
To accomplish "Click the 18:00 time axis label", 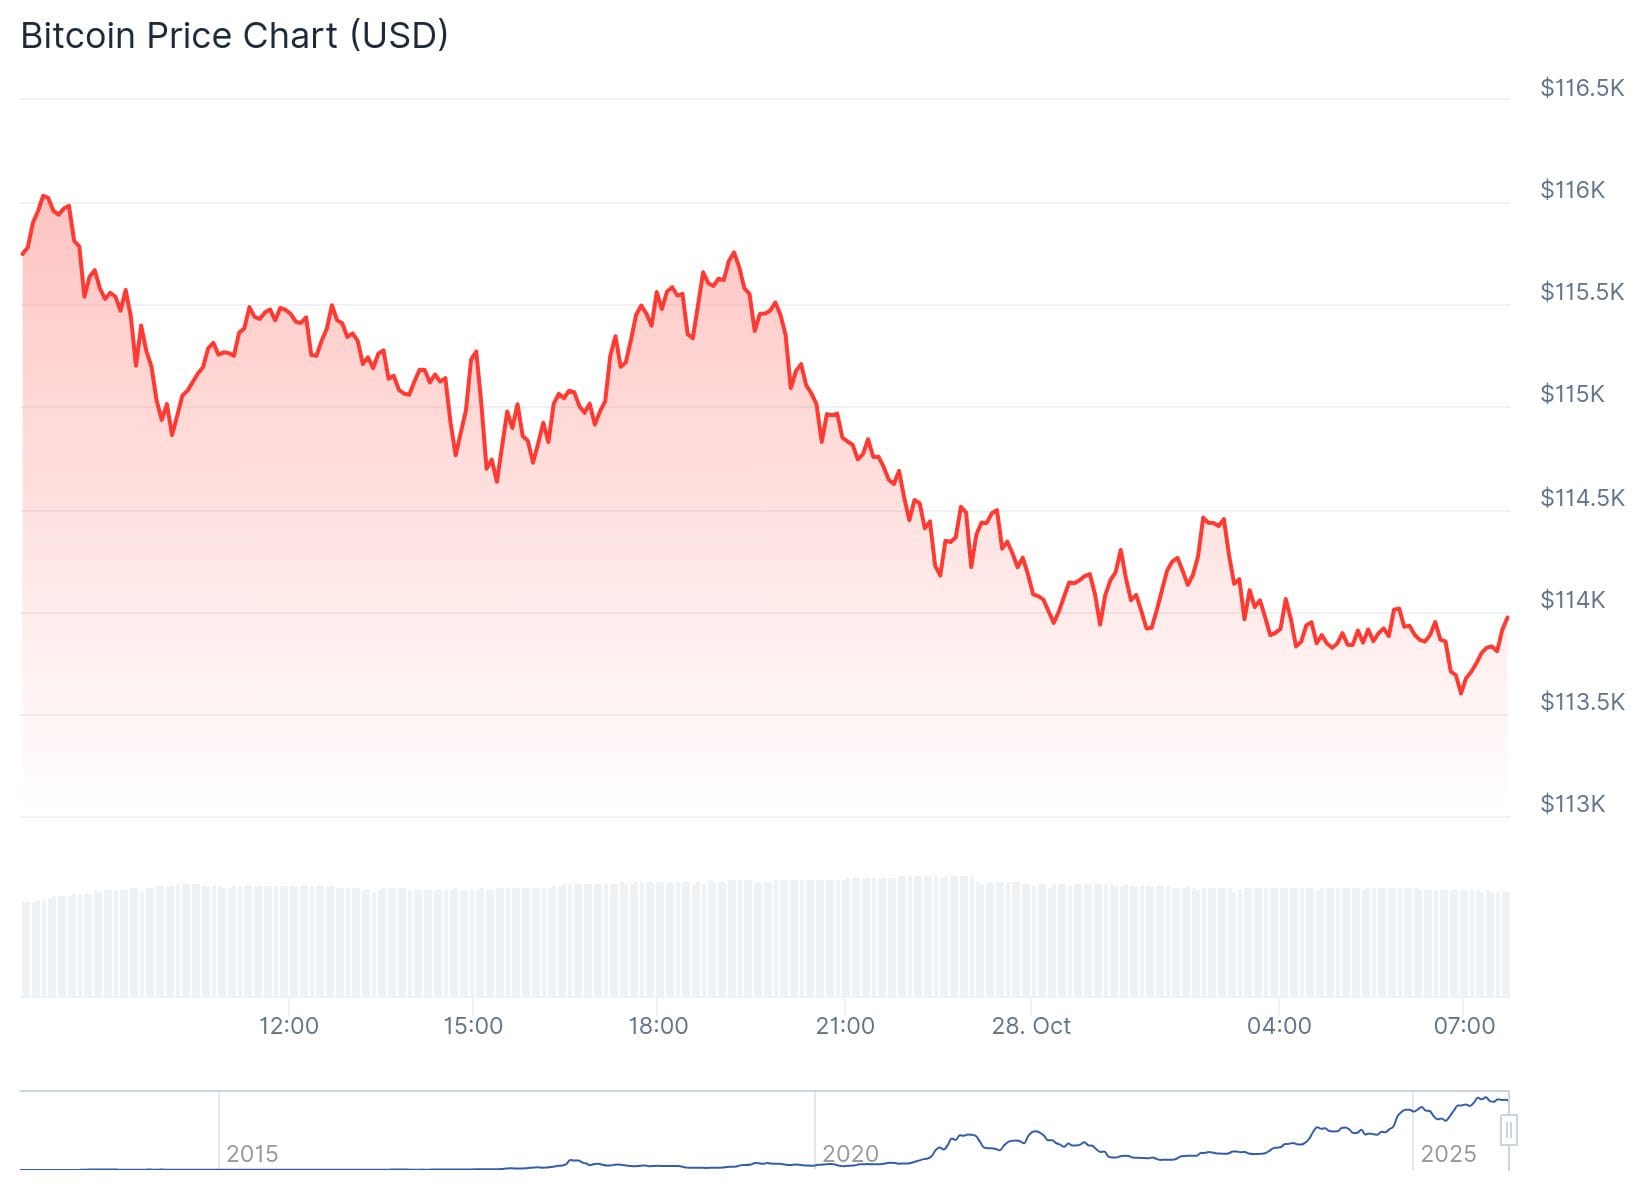I will (658, 1026).
